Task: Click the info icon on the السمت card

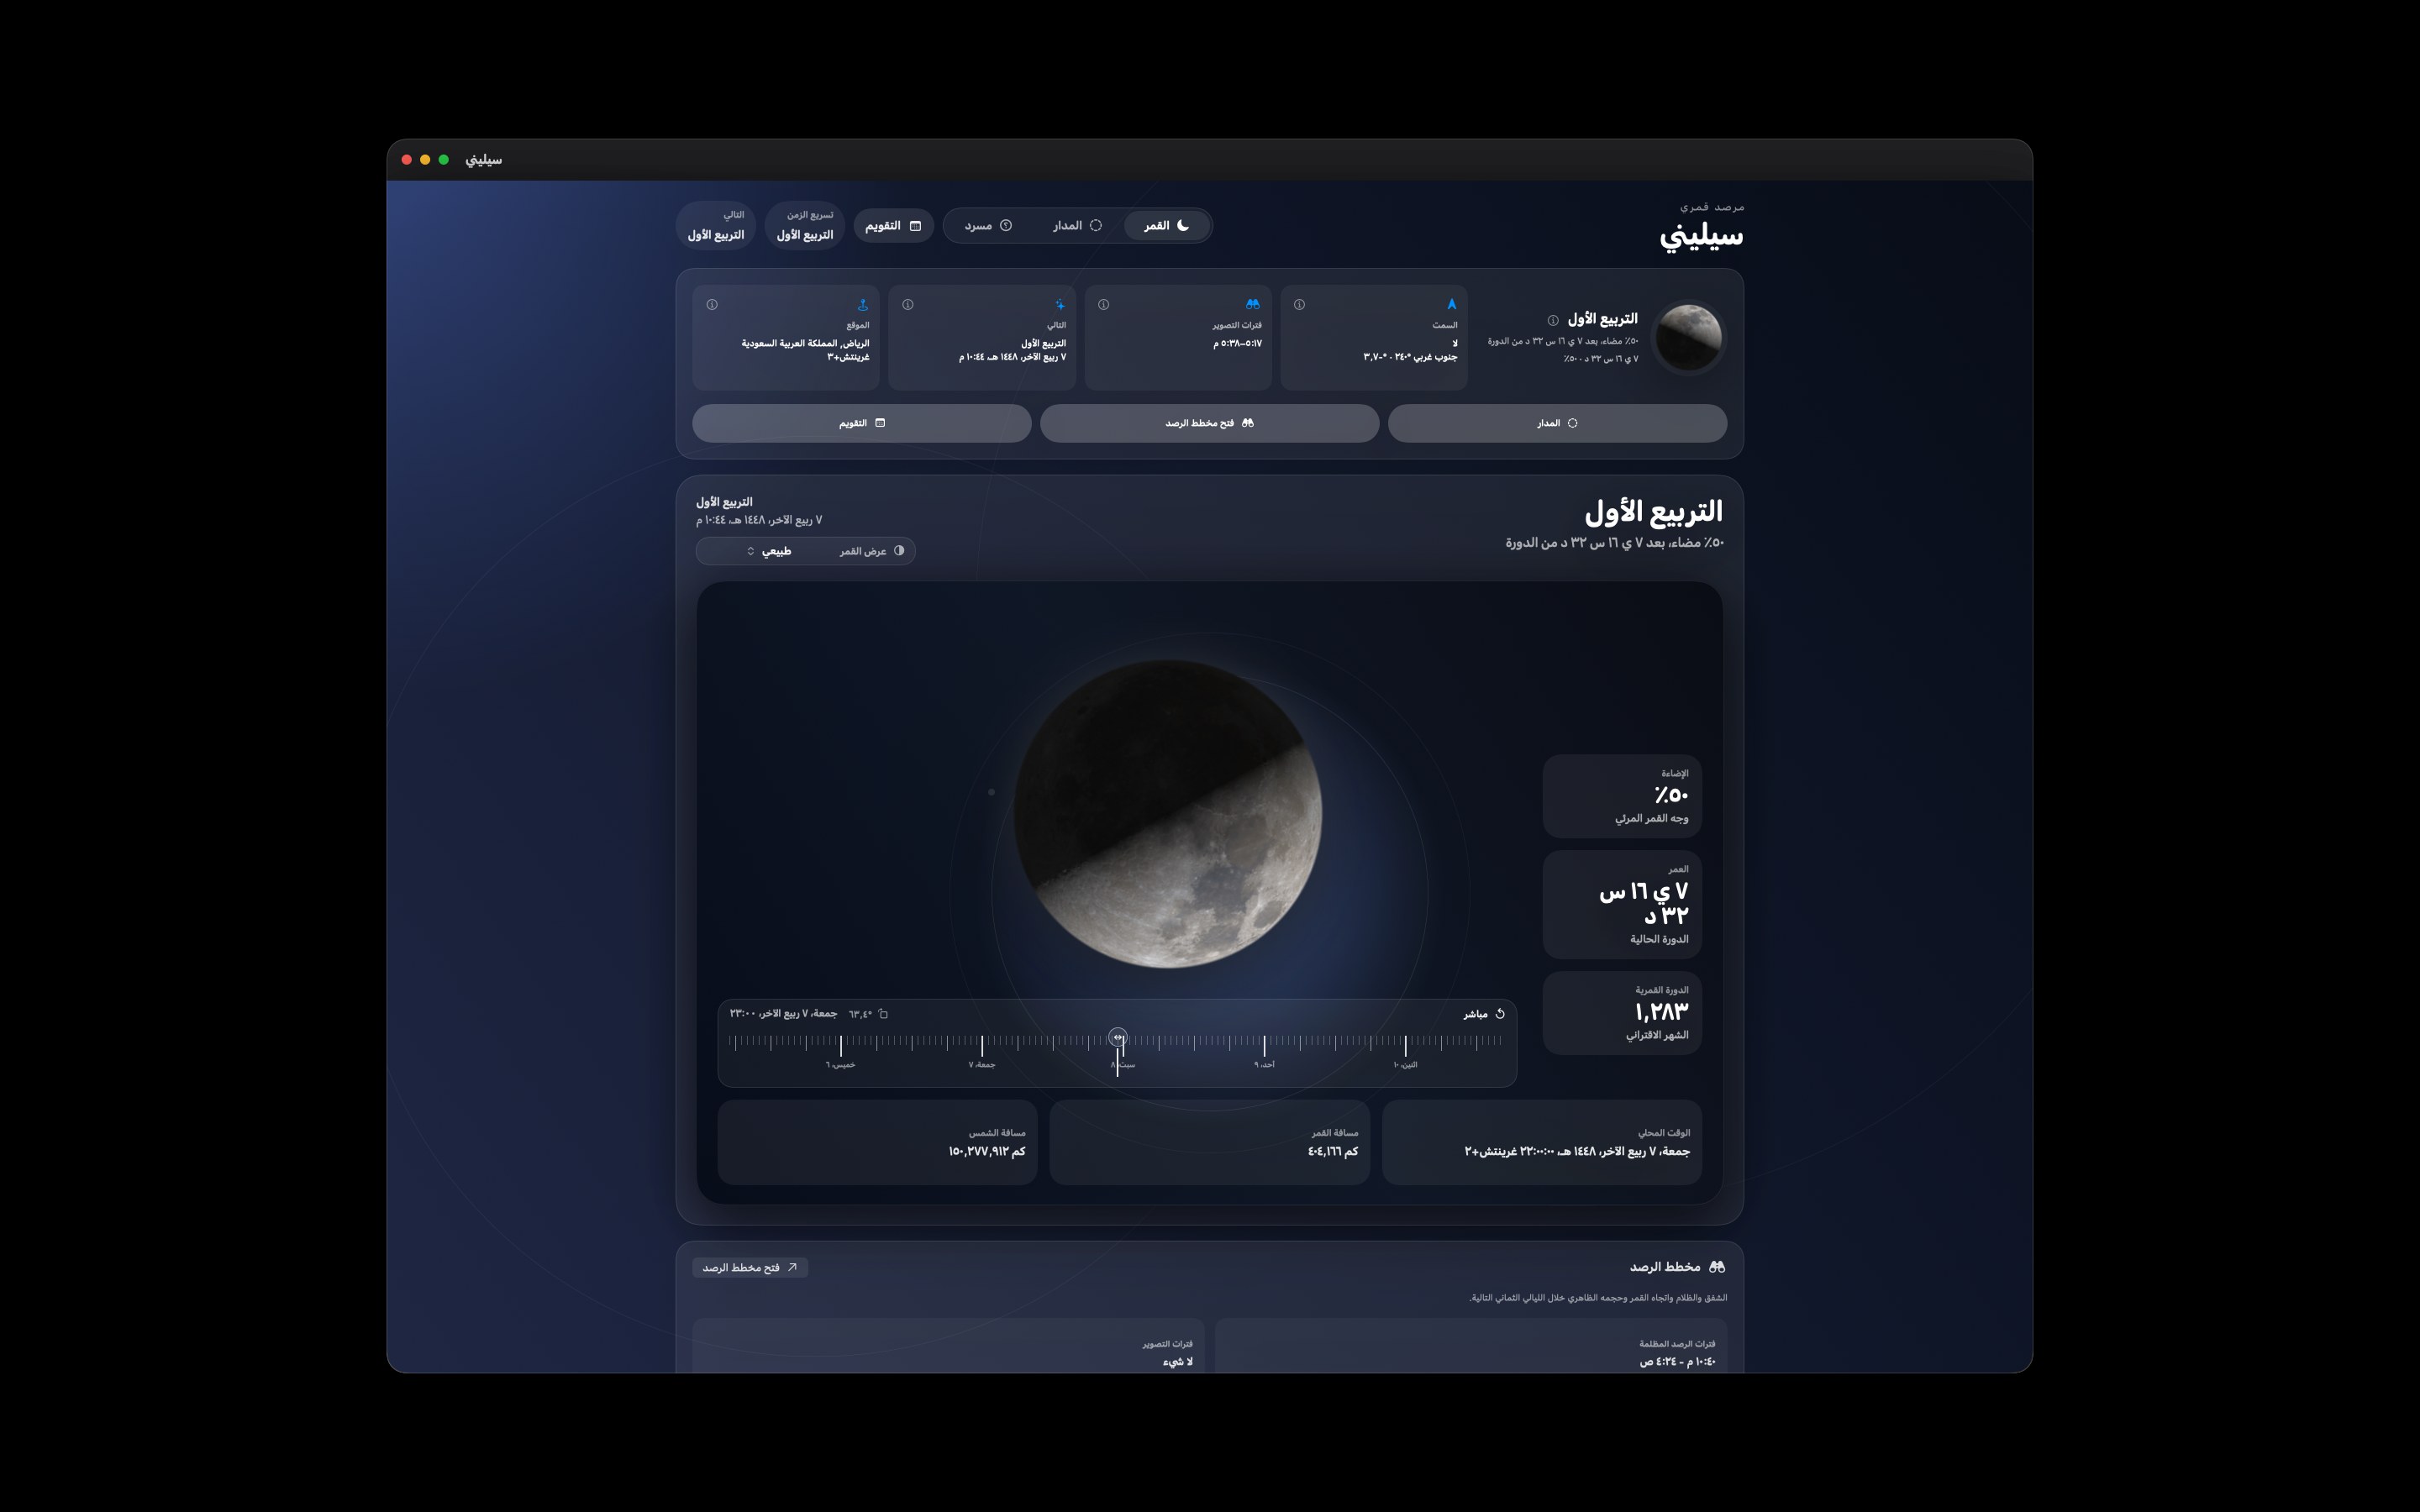Action: click(x=1299, y=305)
